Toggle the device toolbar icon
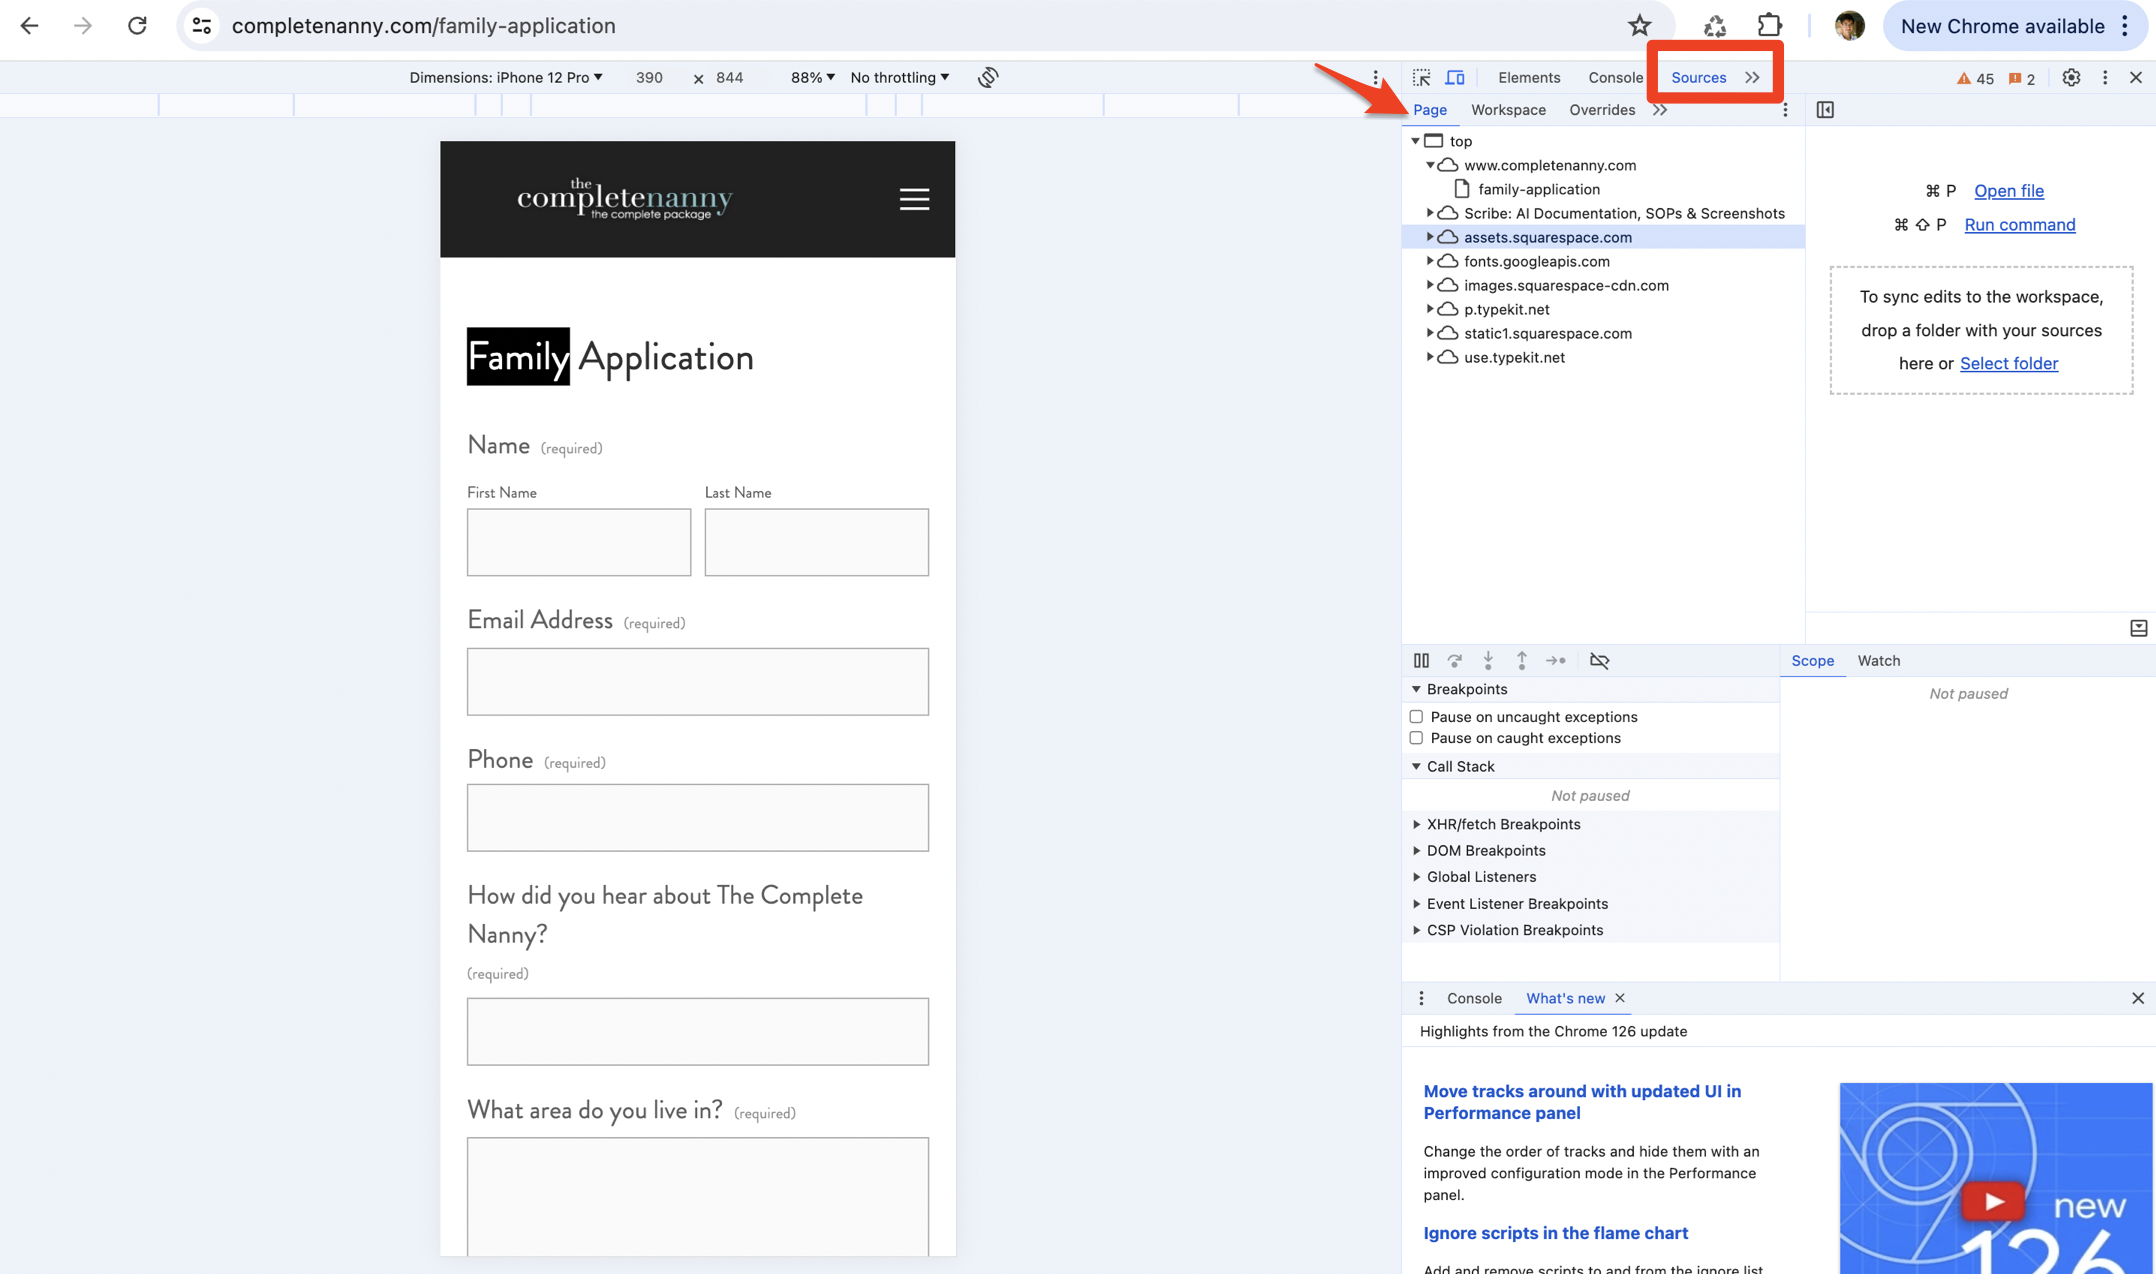This screenshot has height=1274, width=2156. pos(1455,77)
